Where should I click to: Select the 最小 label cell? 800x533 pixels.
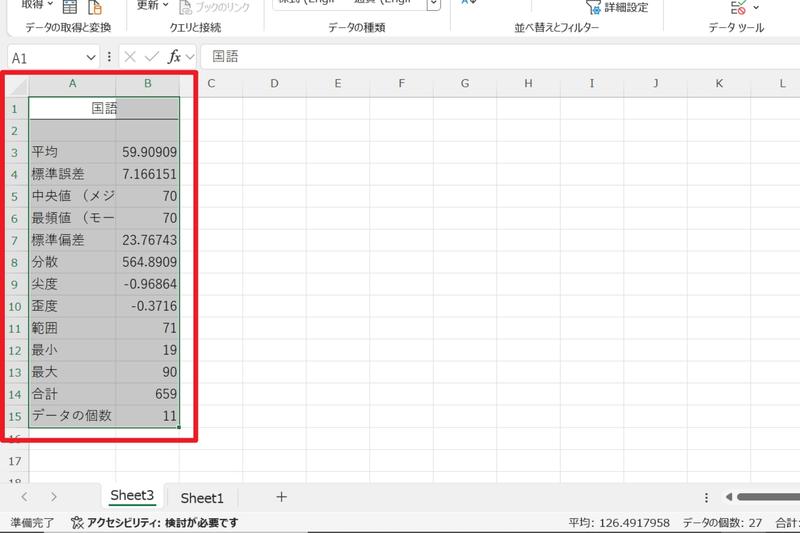pyautogui.click(x=72, y=350)
